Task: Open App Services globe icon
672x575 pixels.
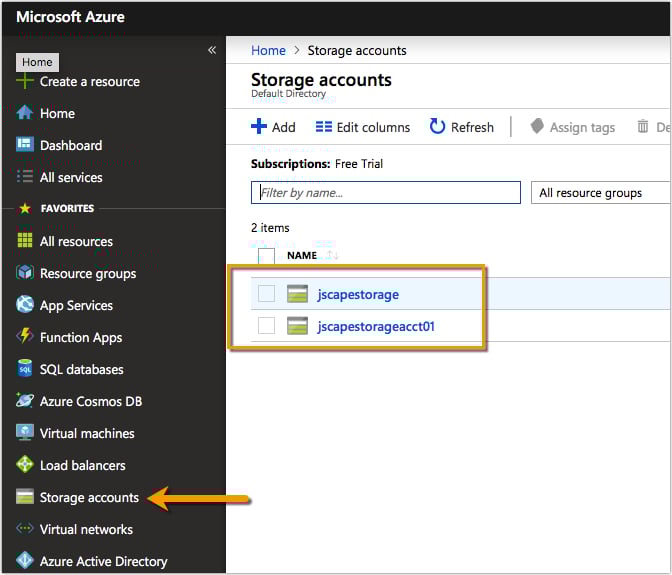Action: (25, 305)
